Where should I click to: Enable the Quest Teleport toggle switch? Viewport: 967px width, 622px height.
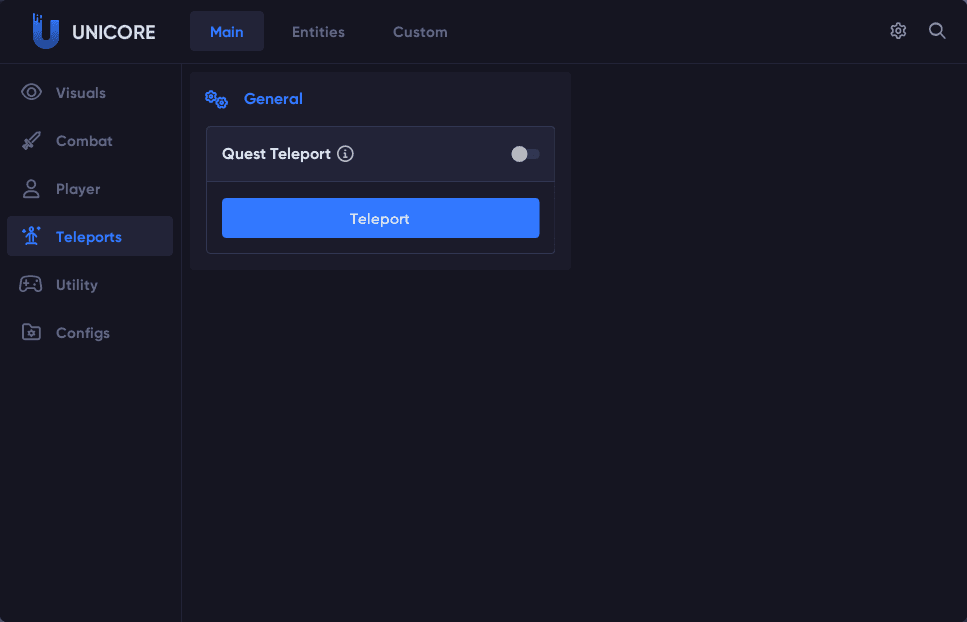point(525,154)
